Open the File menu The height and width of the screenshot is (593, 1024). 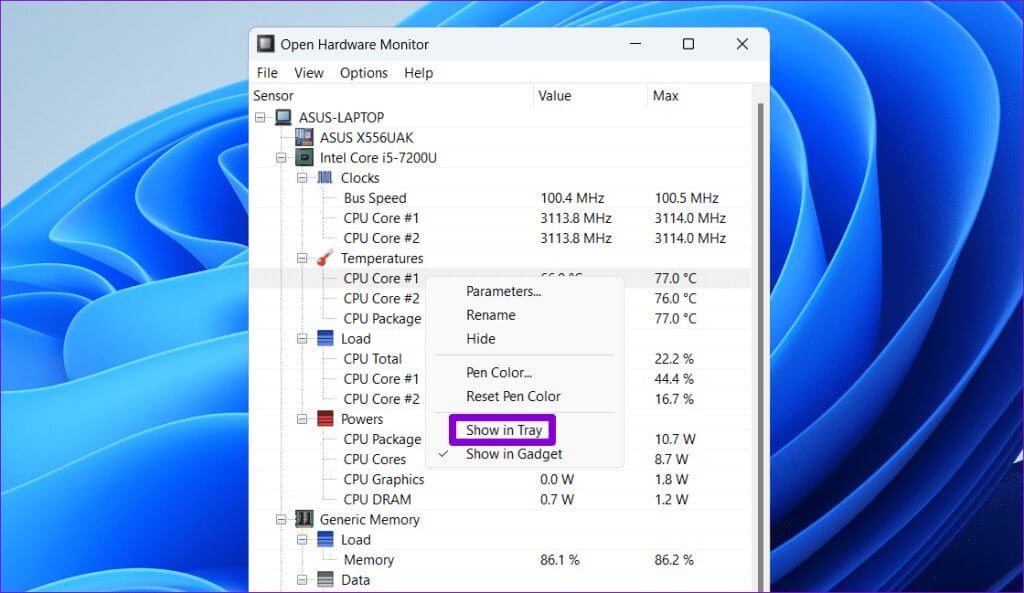click(x=267, y=72)
